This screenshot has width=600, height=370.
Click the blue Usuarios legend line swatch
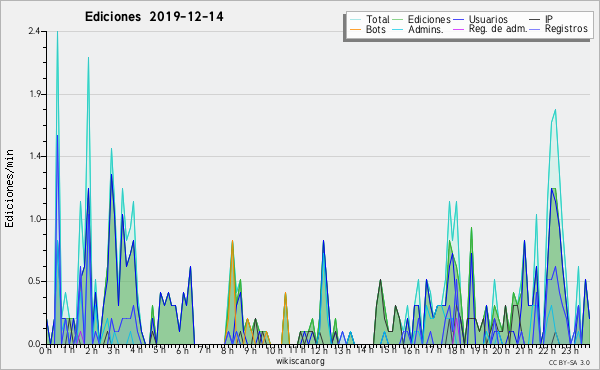[458, 20]
